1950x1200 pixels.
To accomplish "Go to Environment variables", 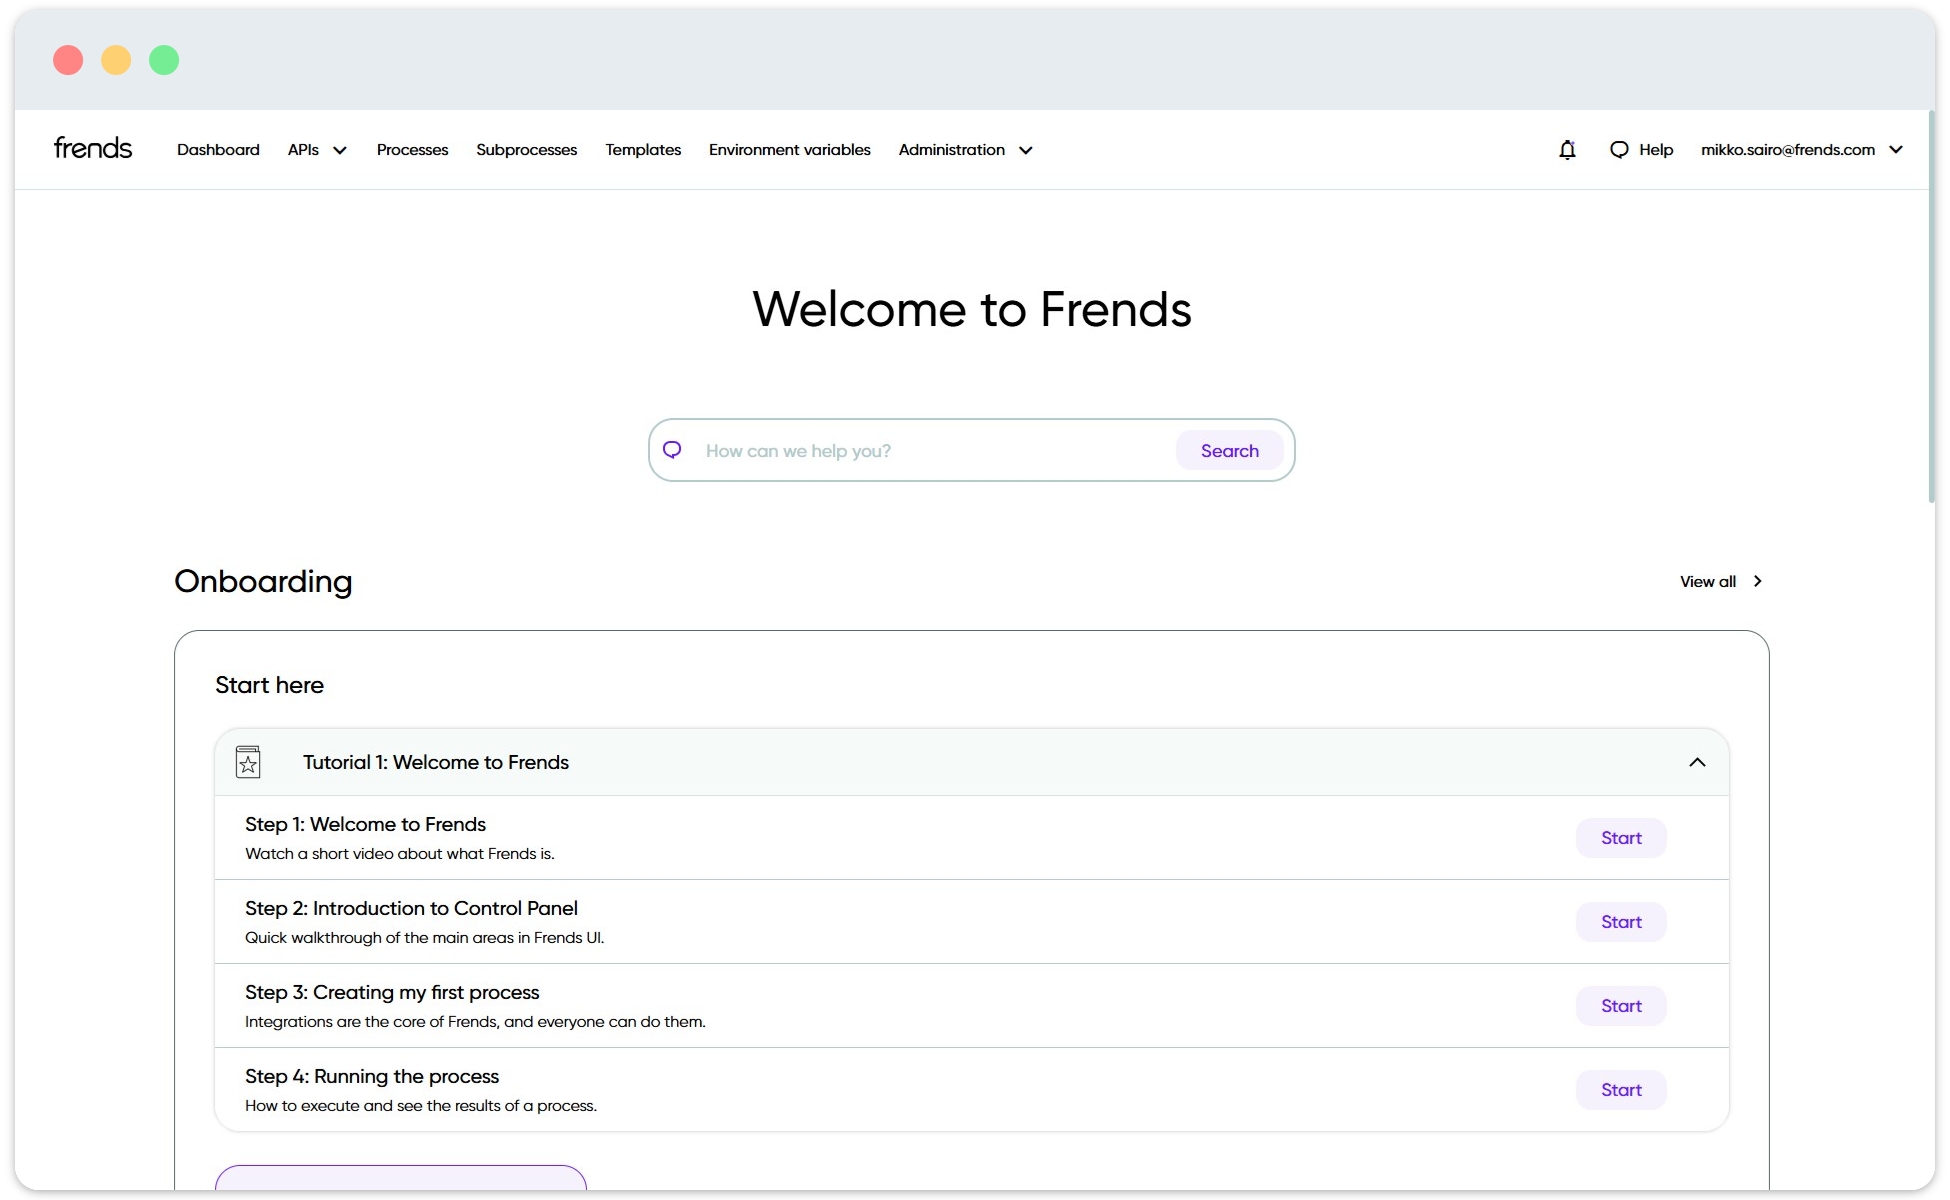I will 789,149.
